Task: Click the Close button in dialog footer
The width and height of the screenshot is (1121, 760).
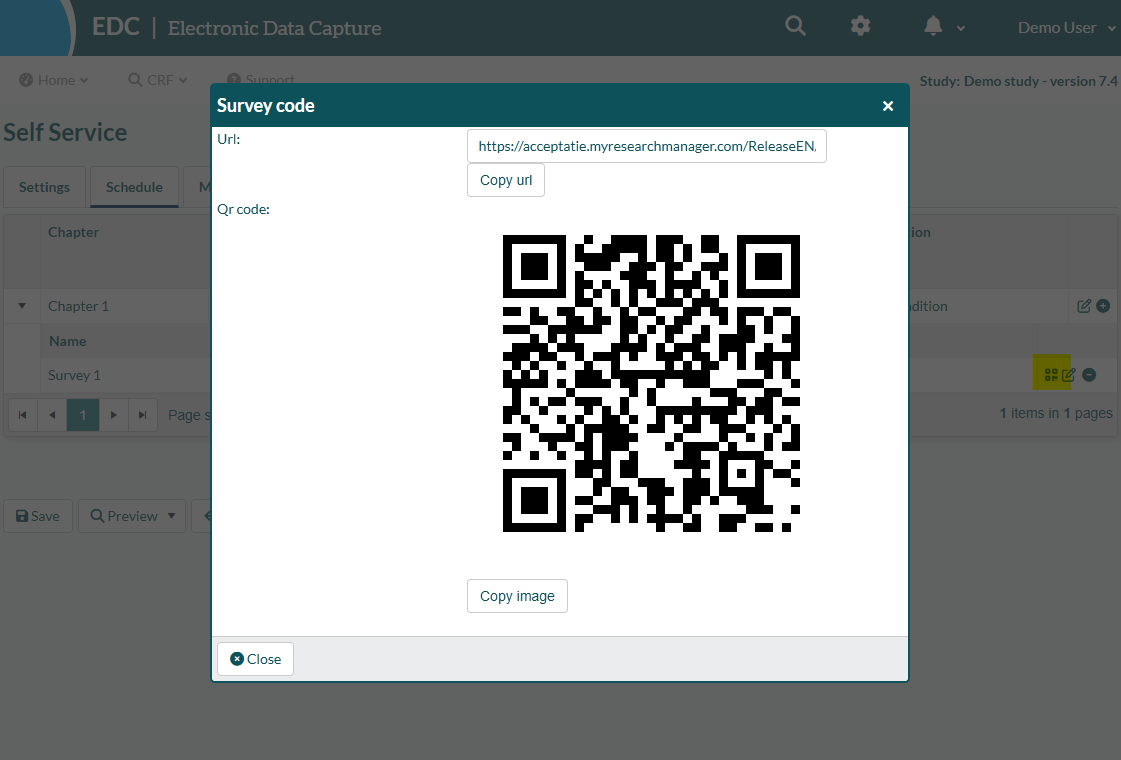Action: (255, 659)
